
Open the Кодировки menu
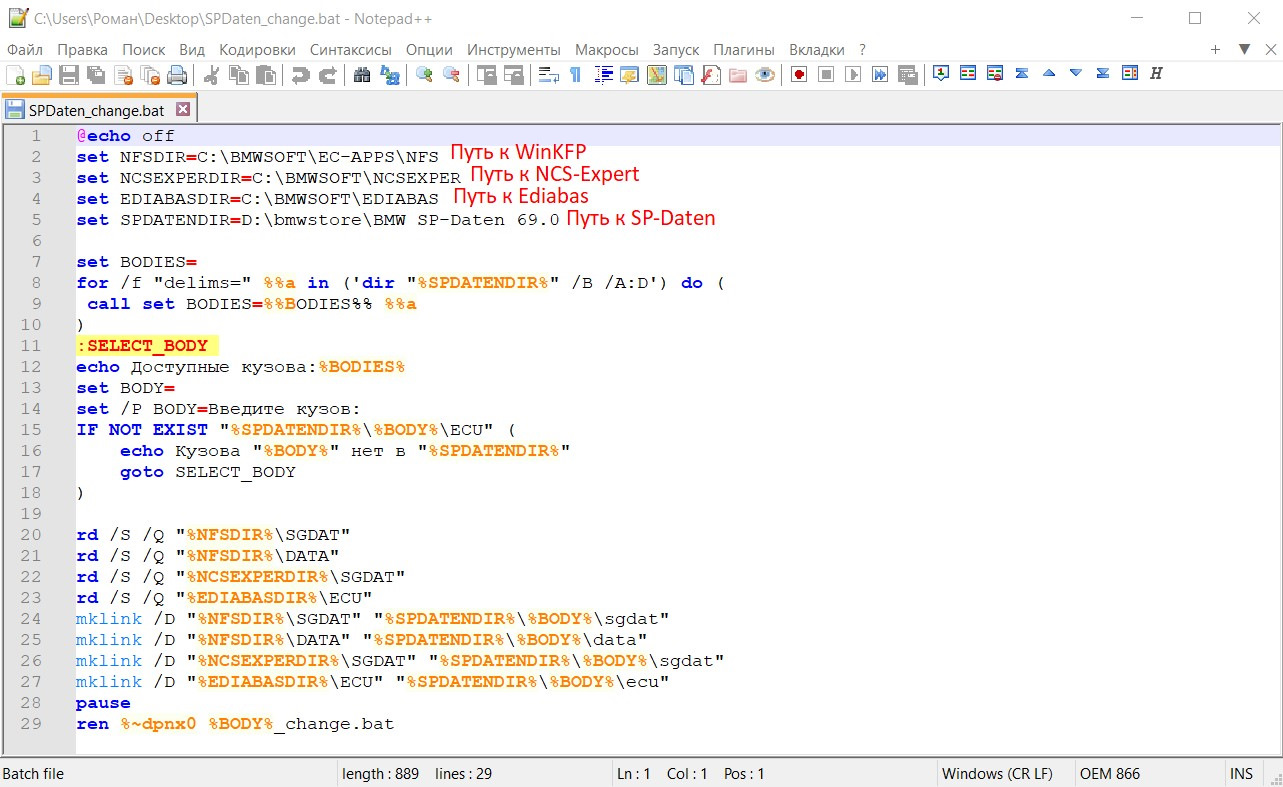(257, 49)
